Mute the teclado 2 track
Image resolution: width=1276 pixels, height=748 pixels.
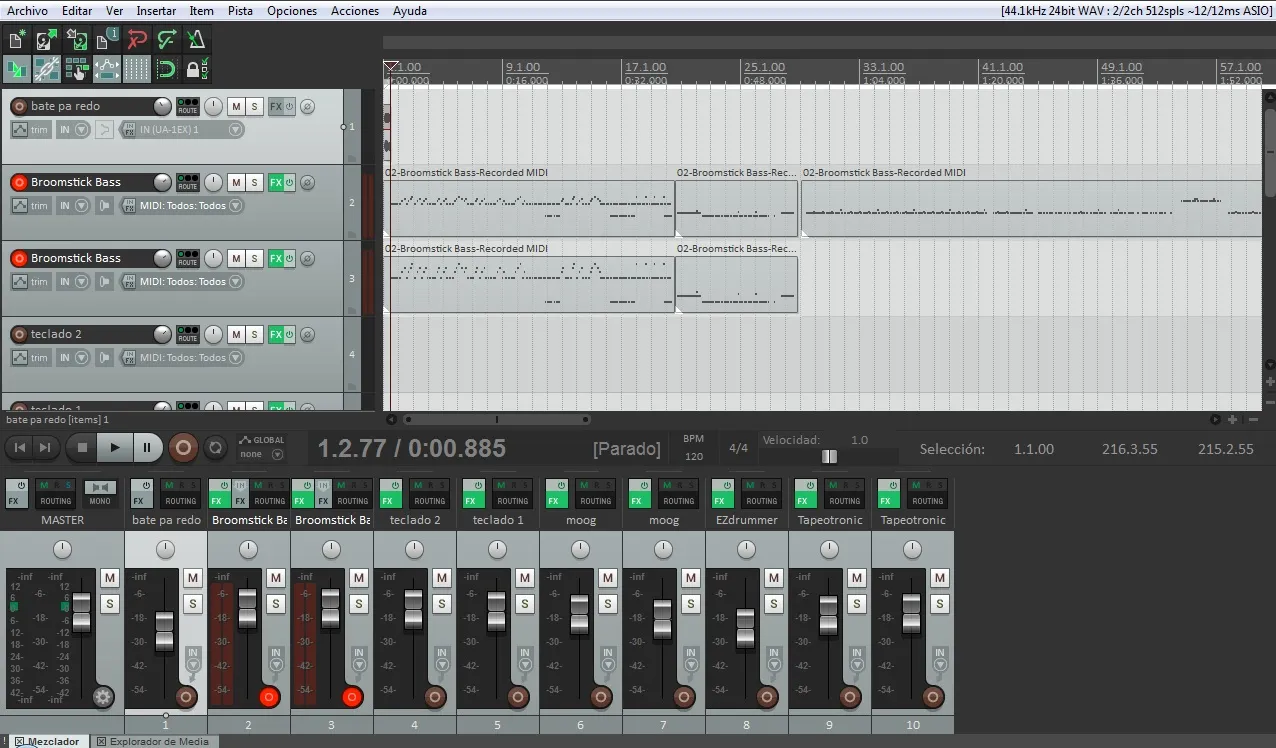(x=236, y=334)
